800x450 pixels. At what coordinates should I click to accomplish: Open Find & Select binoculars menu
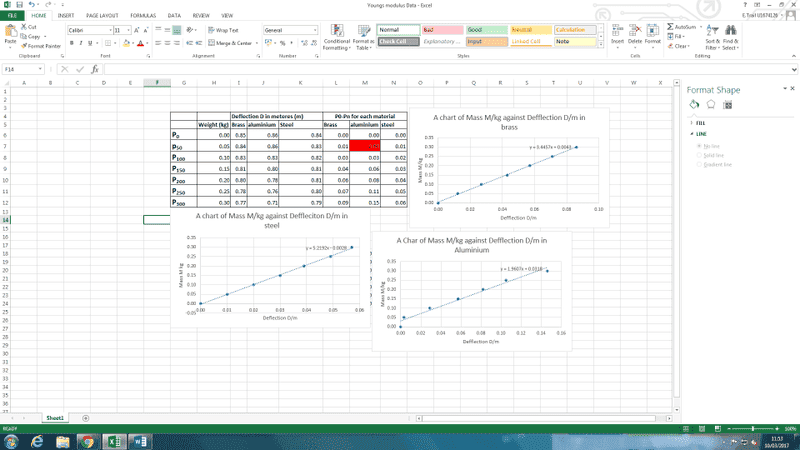pos(730,37)
